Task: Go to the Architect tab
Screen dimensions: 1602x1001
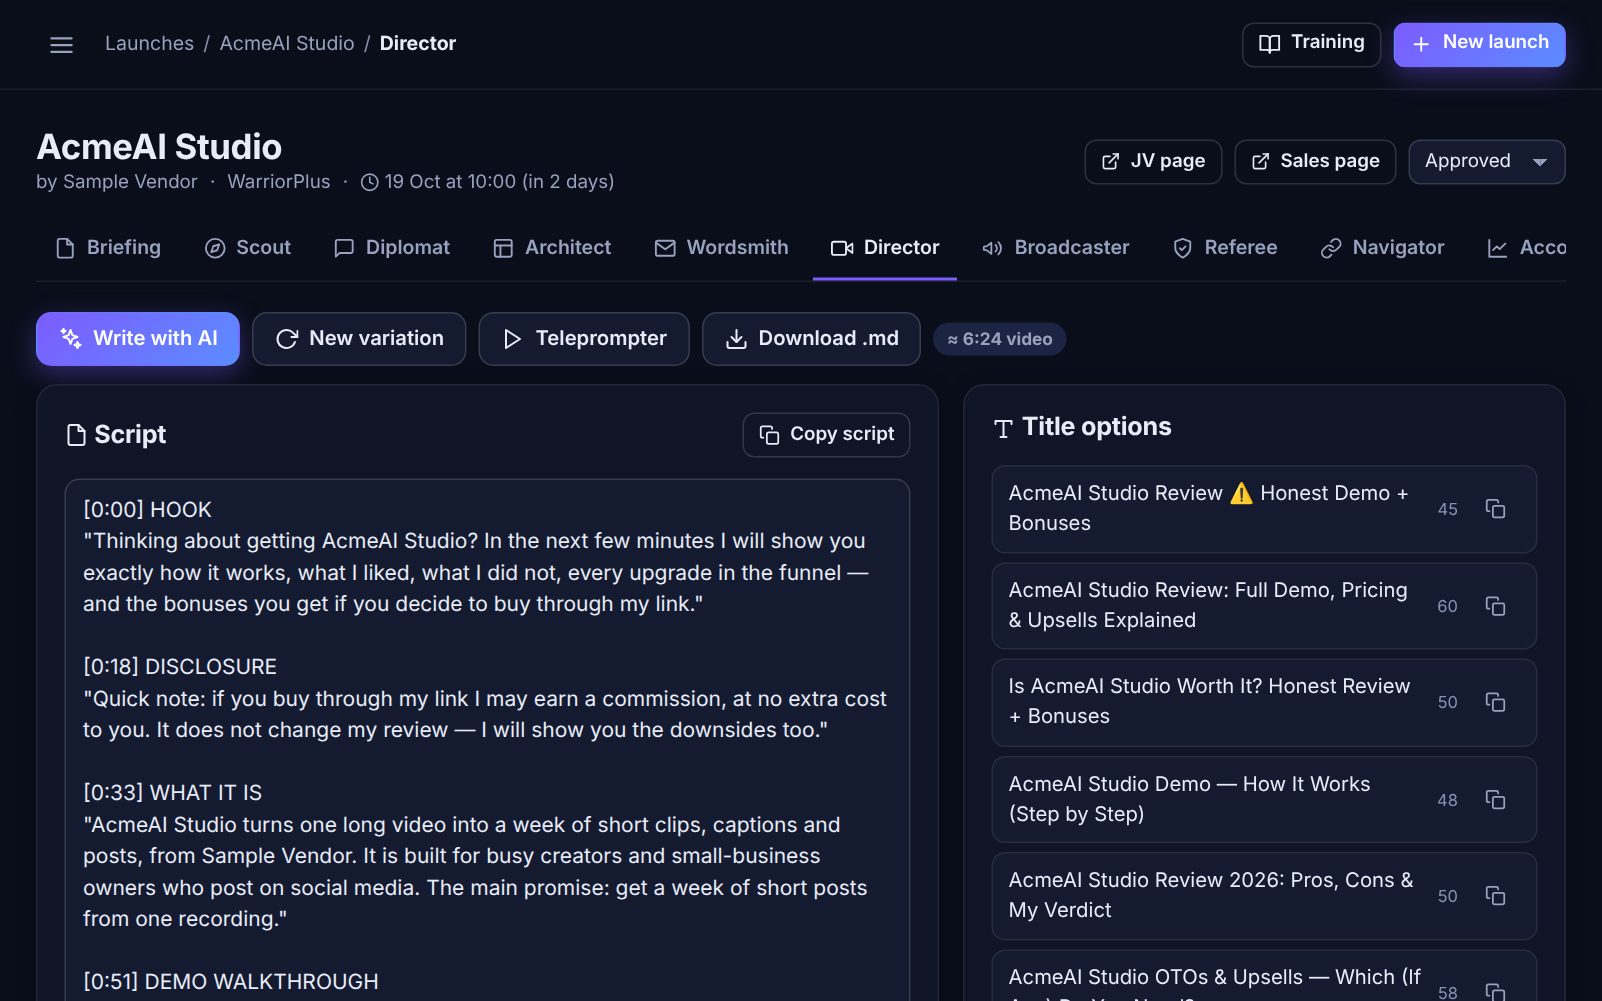Action: click(x=552, y=248)
